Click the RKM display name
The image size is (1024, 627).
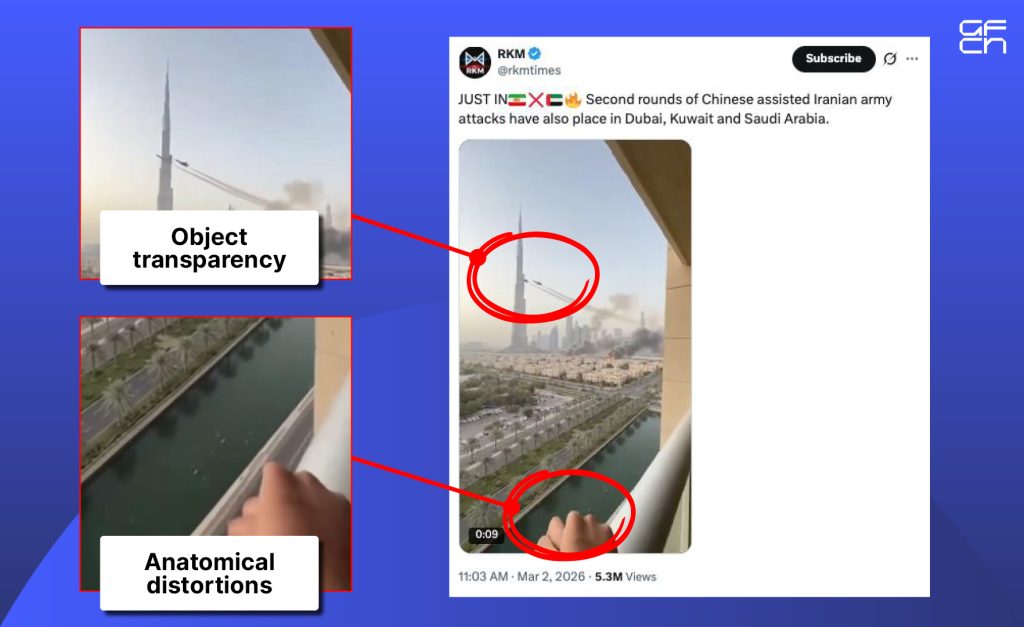[x=511, y=54]
